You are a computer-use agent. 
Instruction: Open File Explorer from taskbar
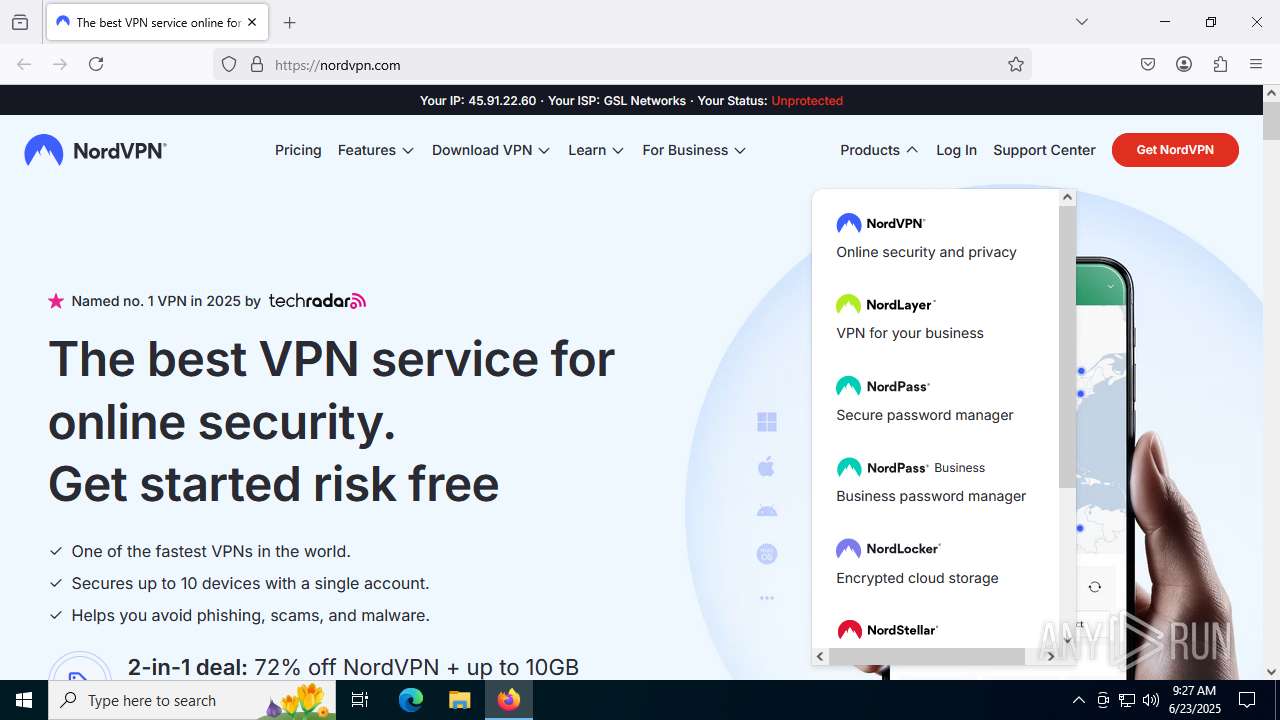459,700
